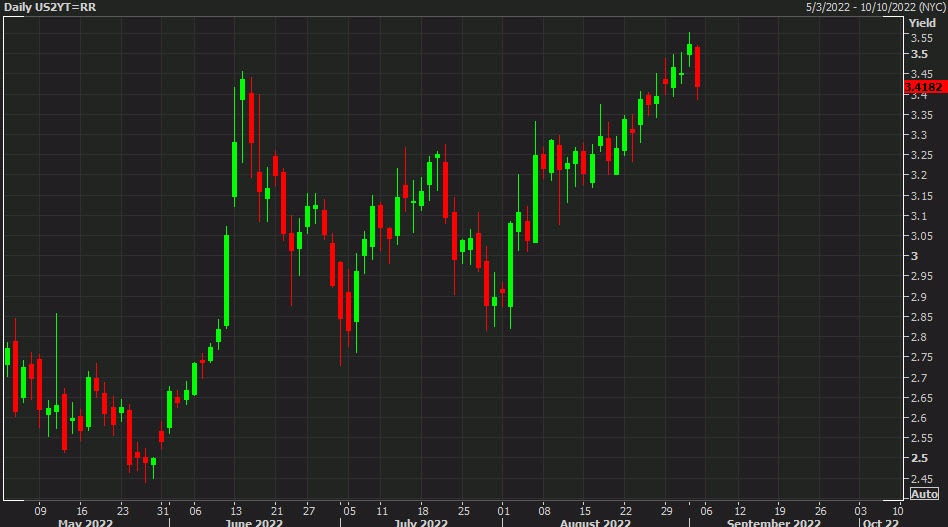948x527 pixels.
Task: Click the July 2022 month label
Action: point(421,522)
